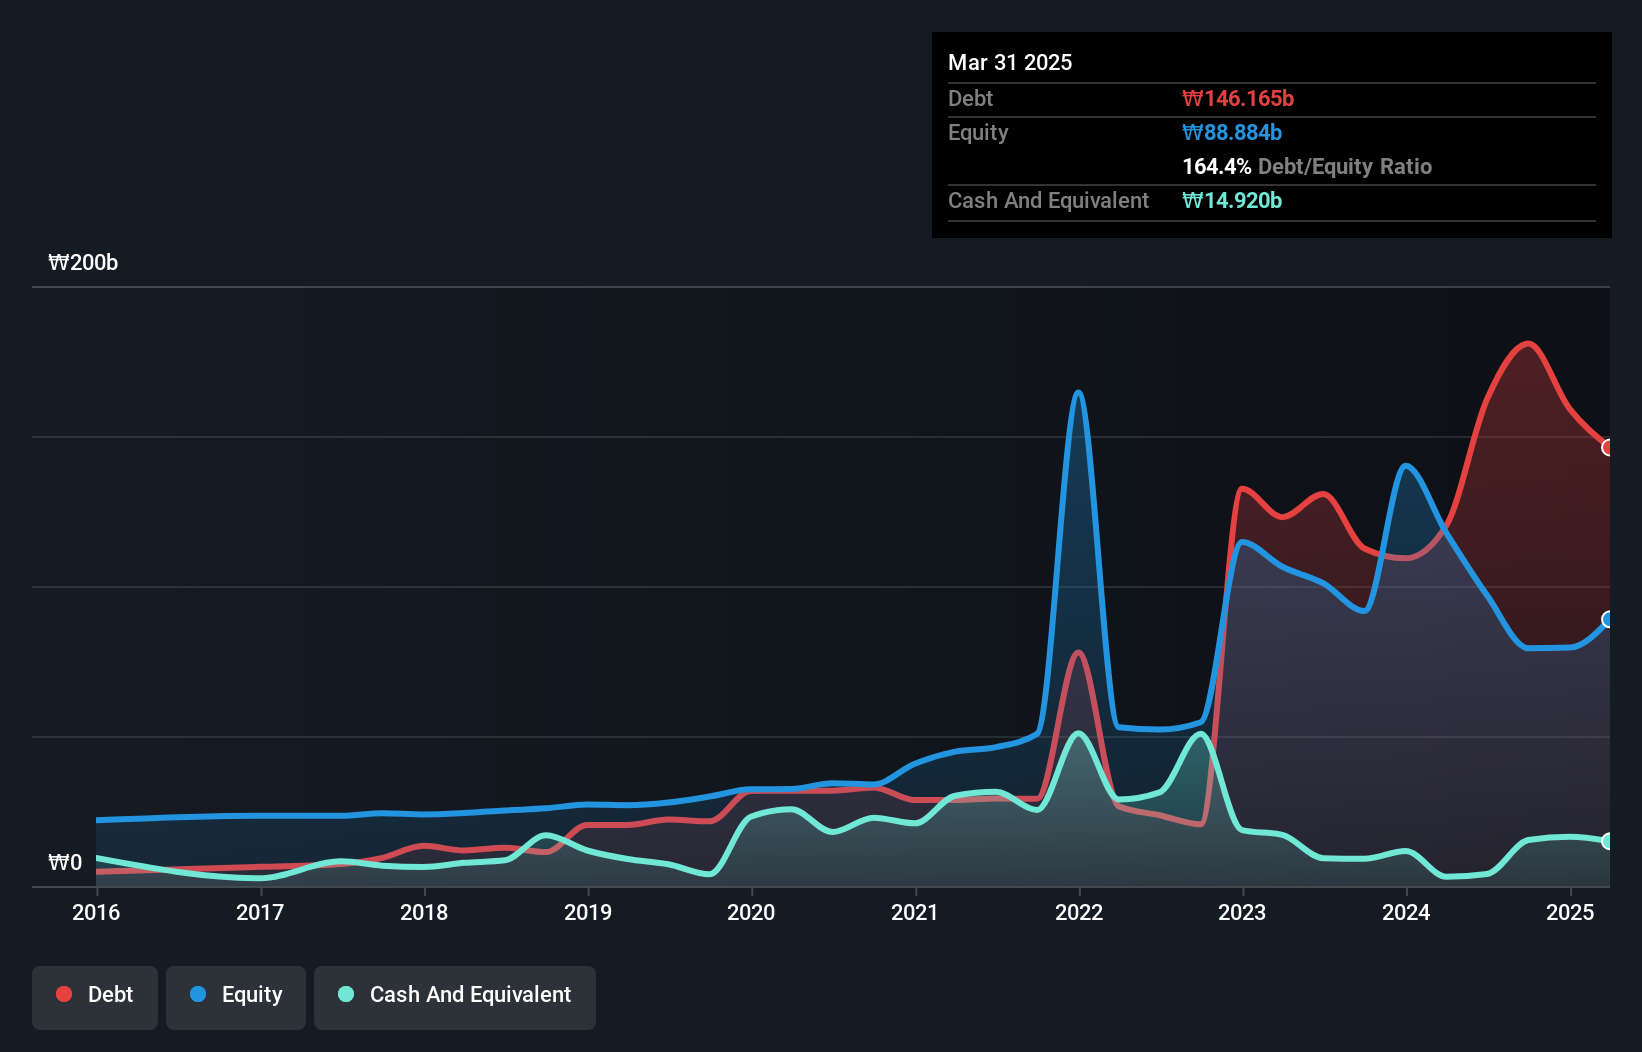Click the Equity peak at 2022
This screenshot has width=1642, height=1052.
(1078, 392)
